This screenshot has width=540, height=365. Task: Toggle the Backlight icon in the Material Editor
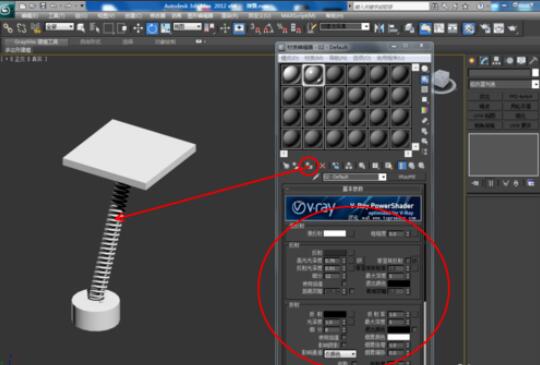tap(425, 79)
